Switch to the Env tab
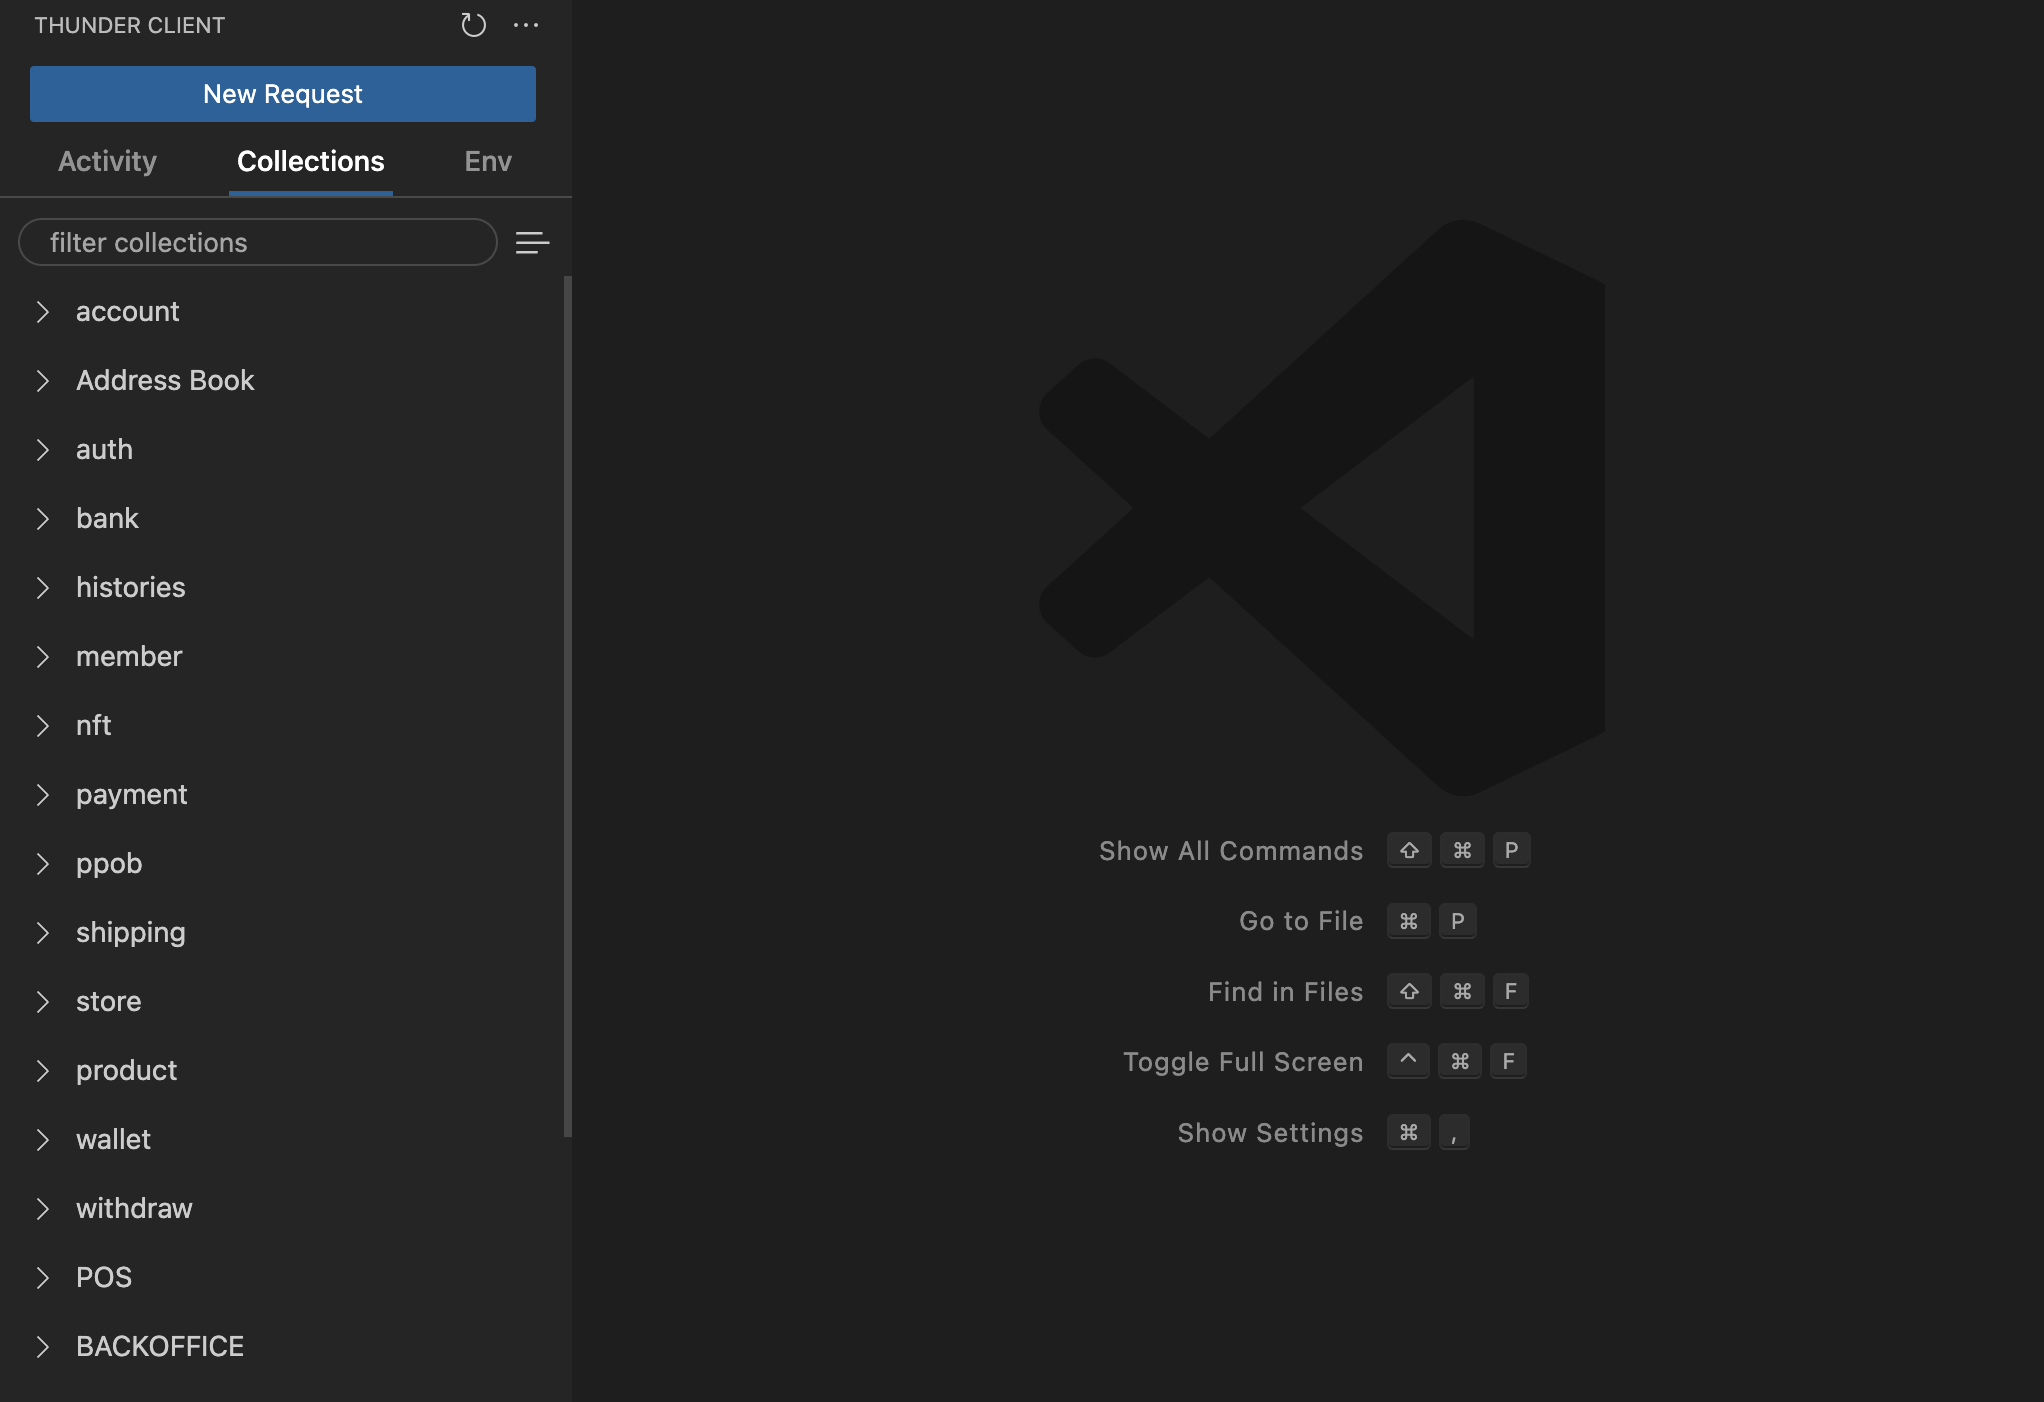 click(488, 161)
